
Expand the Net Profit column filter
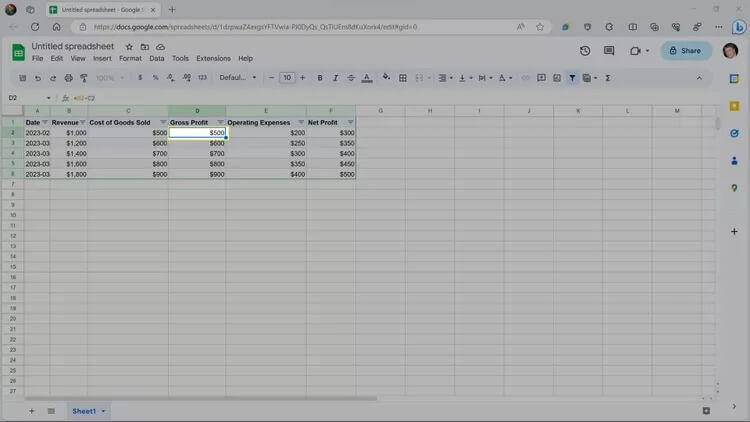coord(349,122)
